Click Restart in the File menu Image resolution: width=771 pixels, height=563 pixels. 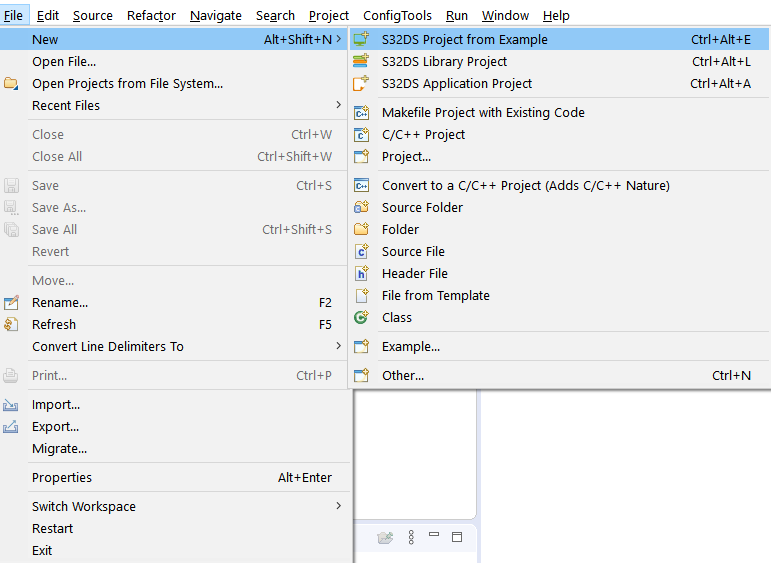click(x=52, y=529)
